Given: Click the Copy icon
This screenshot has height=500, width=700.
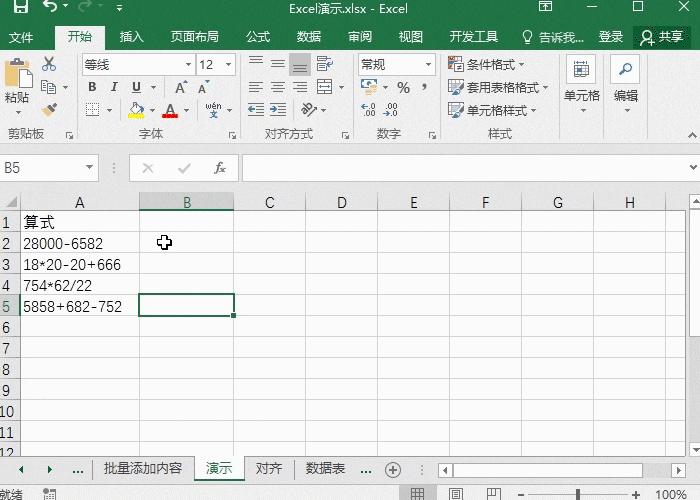Looking at the screenshot, I should (49, 87).
